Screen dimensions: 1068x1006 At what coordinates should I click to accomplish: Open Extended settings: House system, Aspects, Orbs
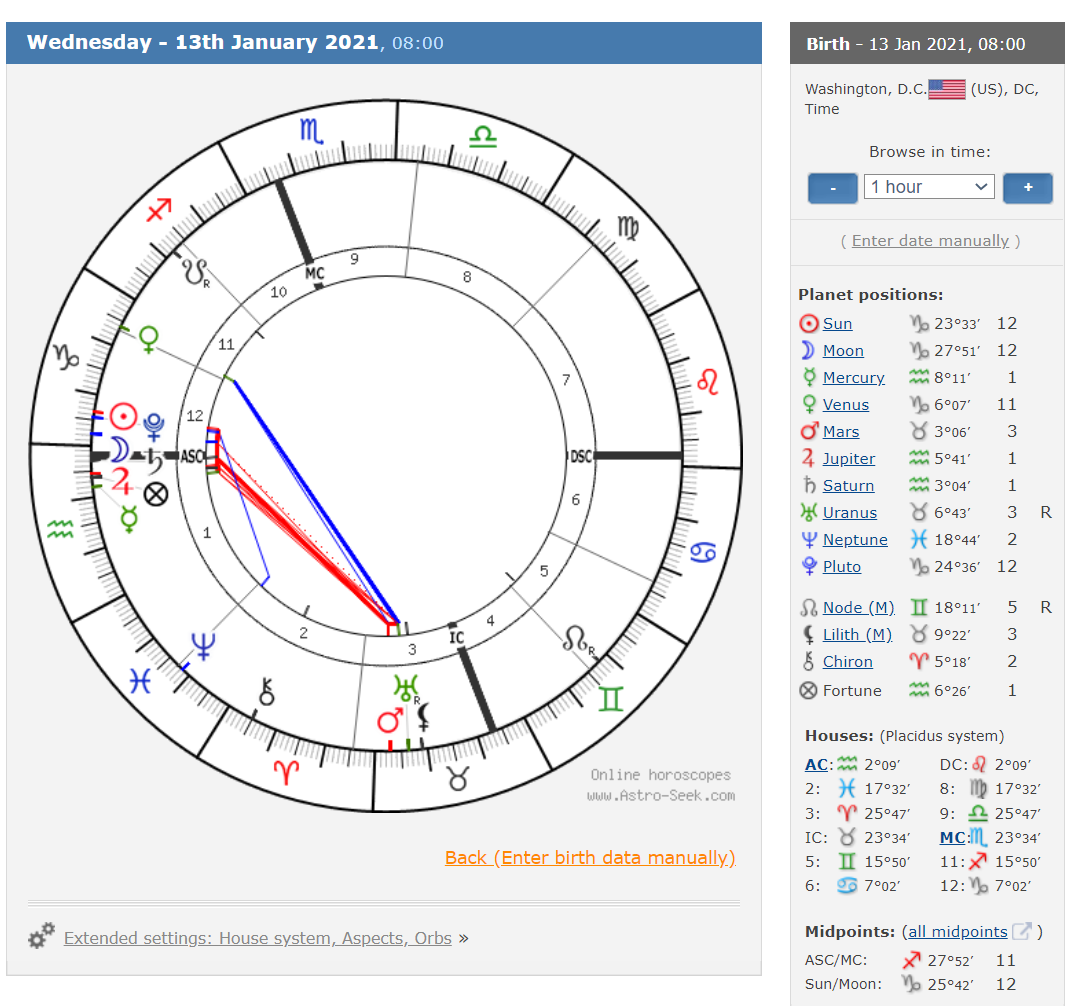[257, 938]
